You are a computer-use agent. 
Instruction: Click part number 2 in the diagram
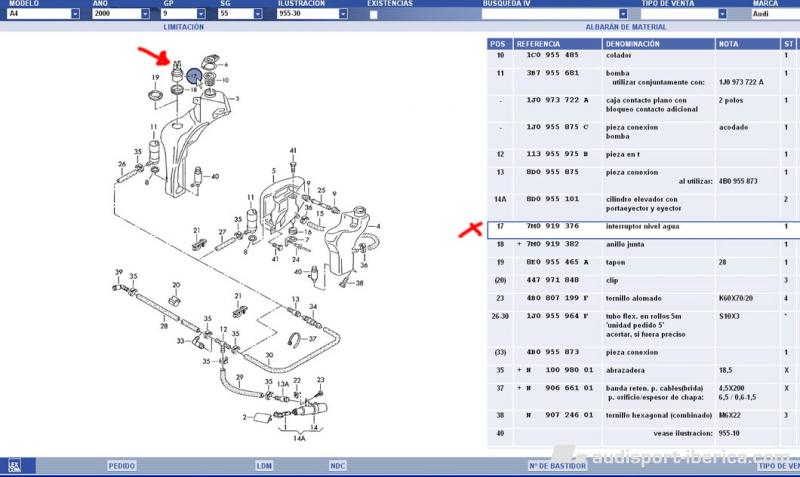point(244,417)
